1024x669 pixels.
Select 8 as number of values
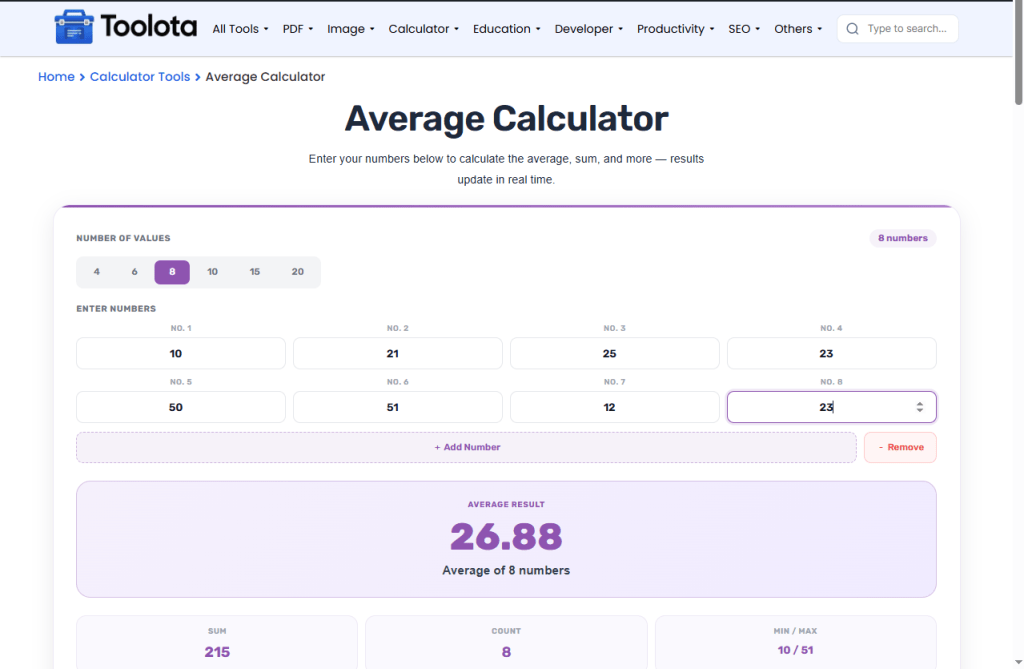[x=172, y=272]
